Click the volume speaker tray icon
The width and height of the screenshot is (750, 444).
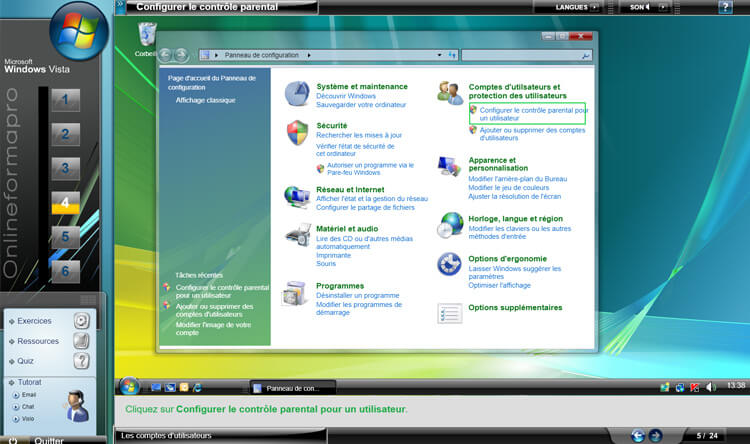[710, 387]
